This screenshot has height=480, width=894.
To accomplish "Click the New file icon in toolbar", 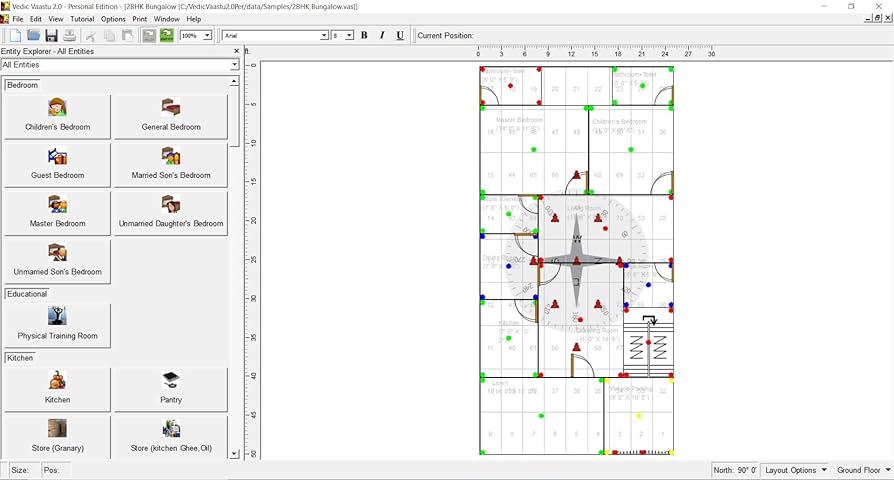I will point(14,35).
